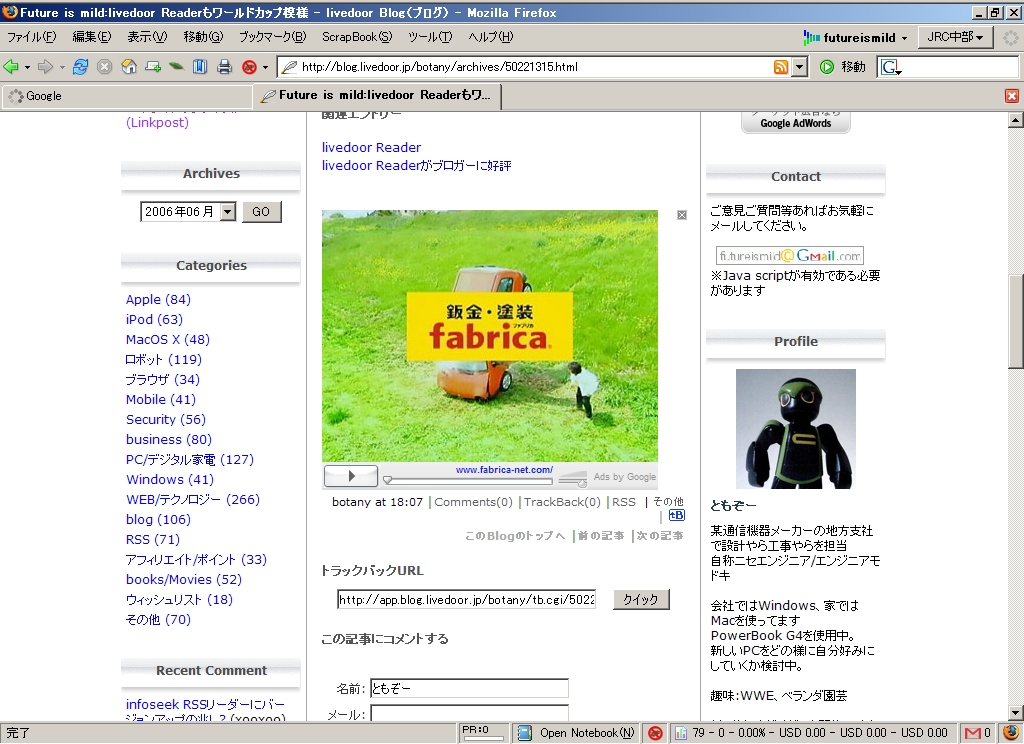Image resolution: width=1024 pixels, height=744 pixels.
Task: Click the page vertical scrollbar thumb
Action: tap(1015, 321)
